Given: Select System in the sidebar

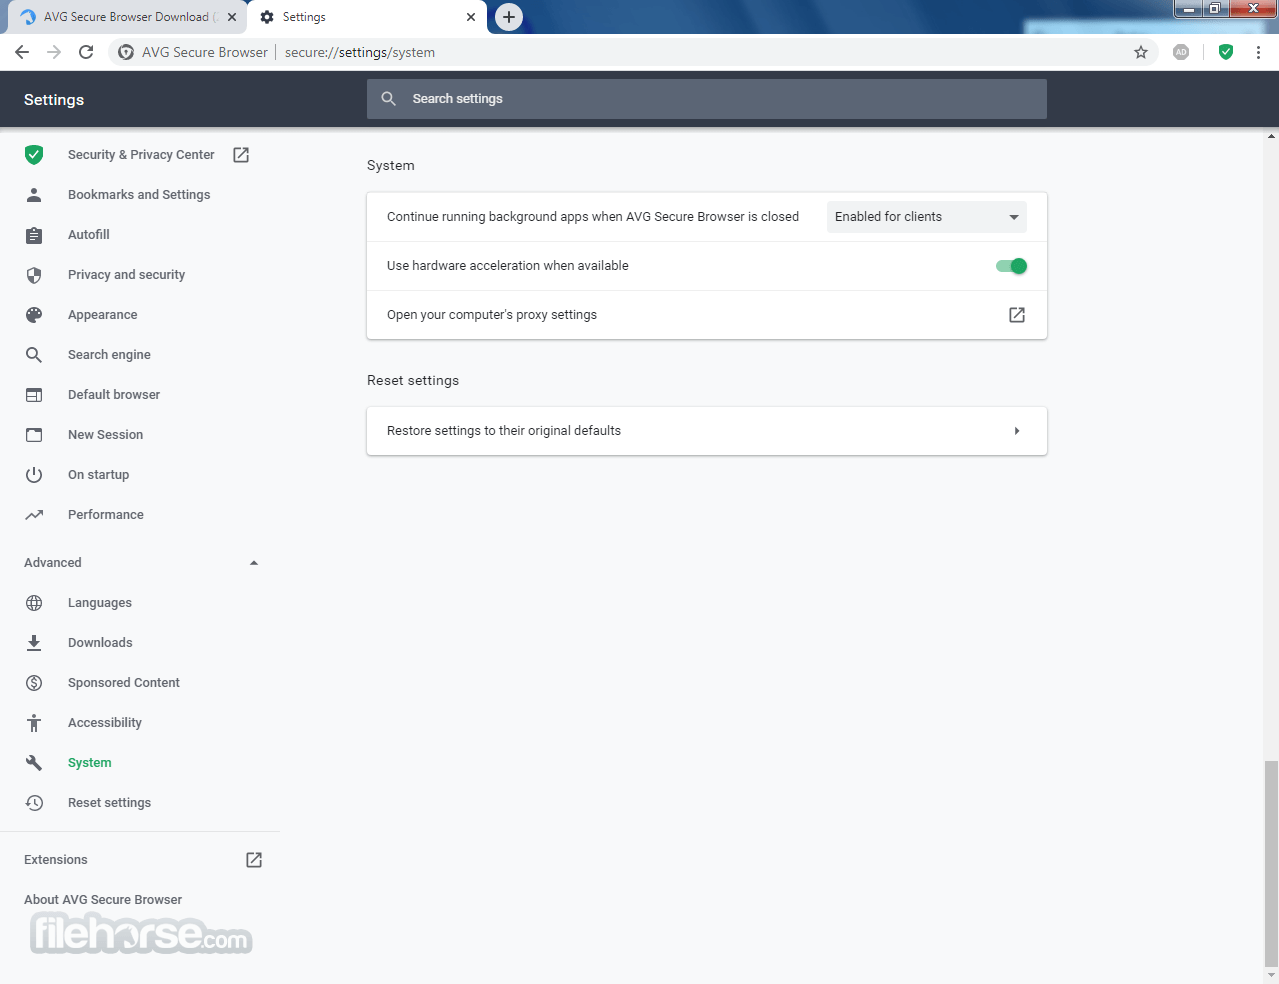Looking at the screenshot, I should (90, 763).
